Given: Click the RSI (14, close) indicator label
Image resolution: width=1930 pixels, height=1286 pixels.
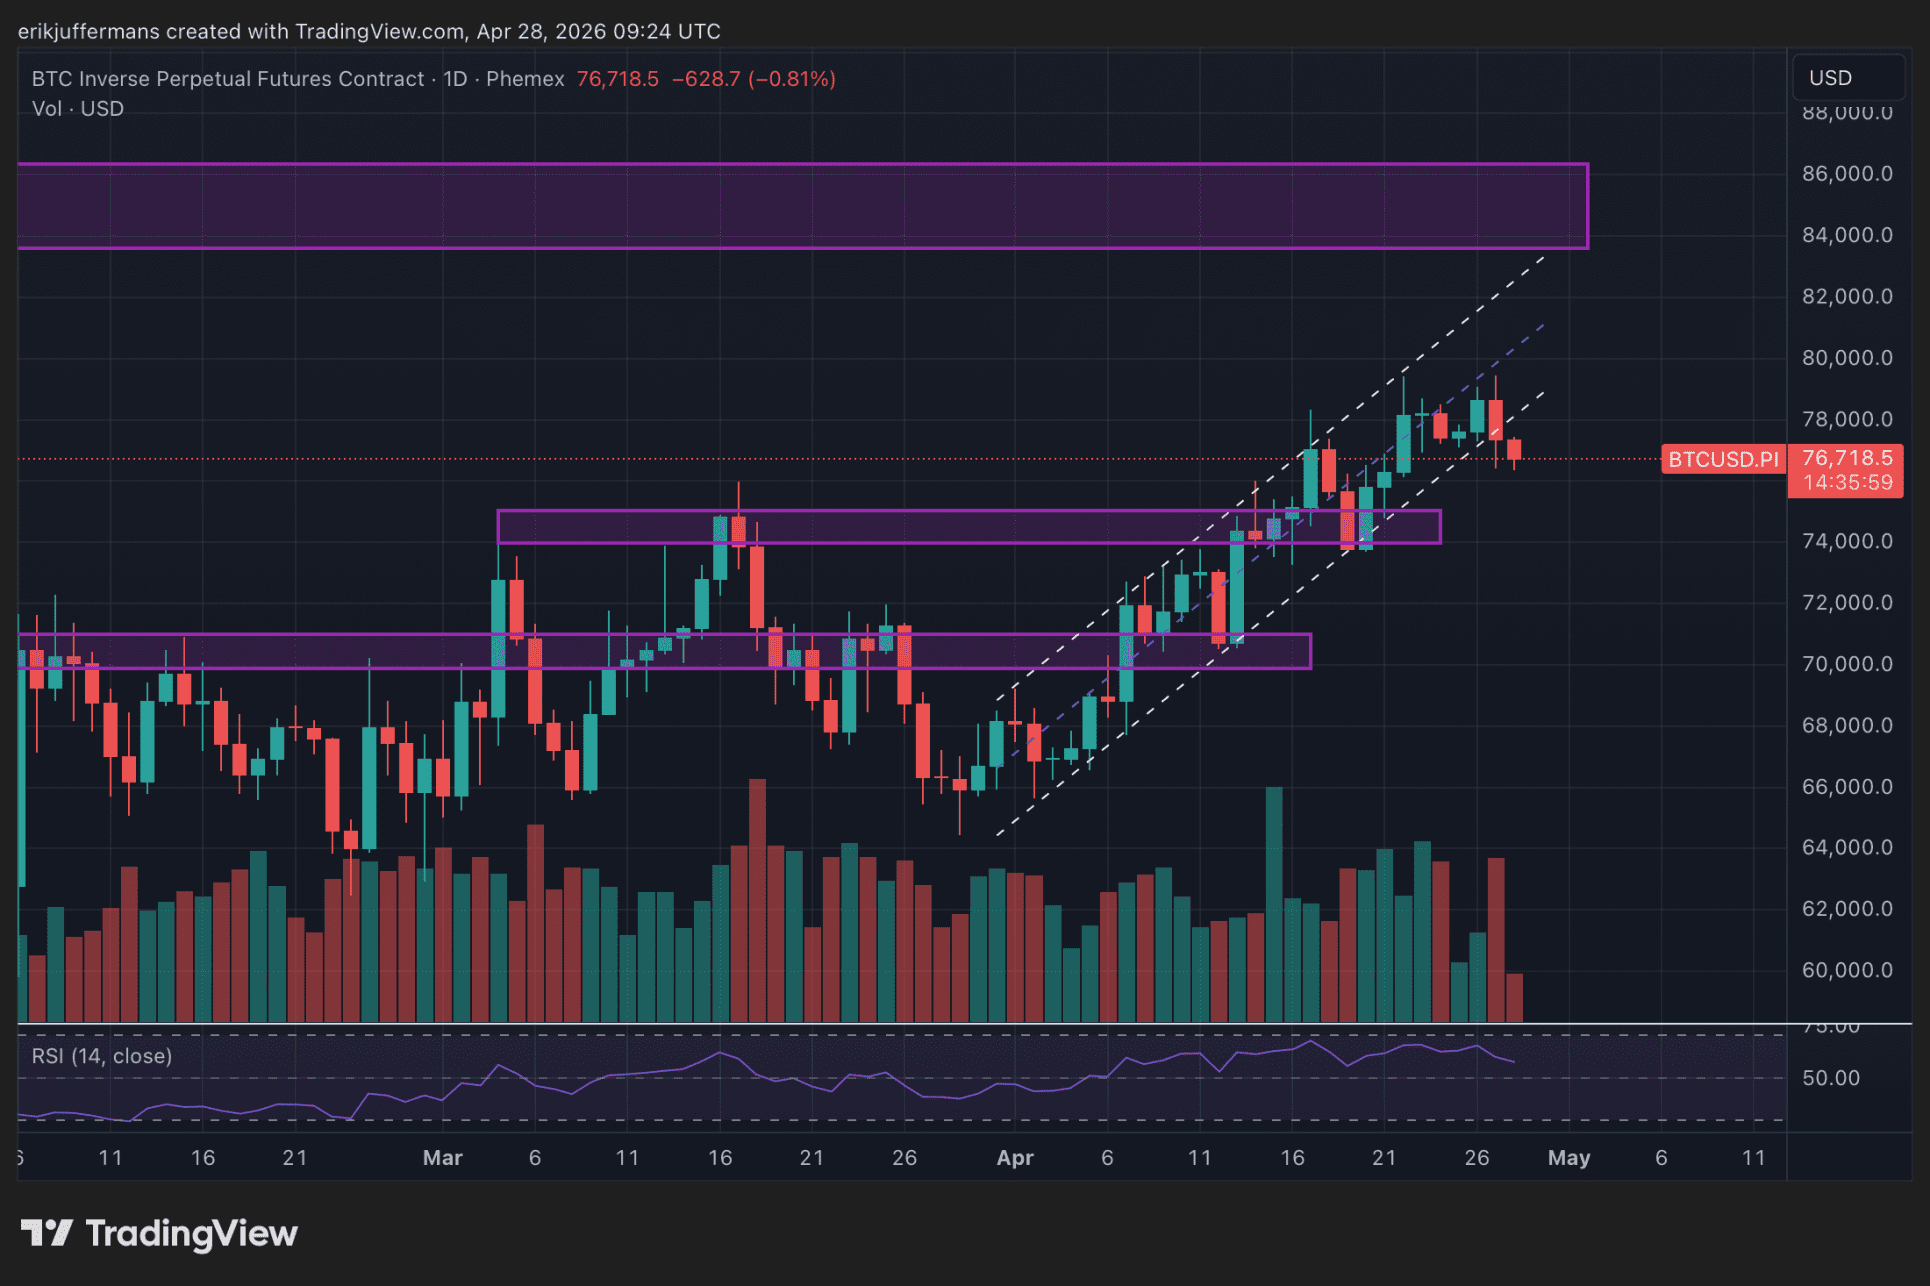Looking at the screenshot, I should pyautogui.click(x=102, y=1056).
